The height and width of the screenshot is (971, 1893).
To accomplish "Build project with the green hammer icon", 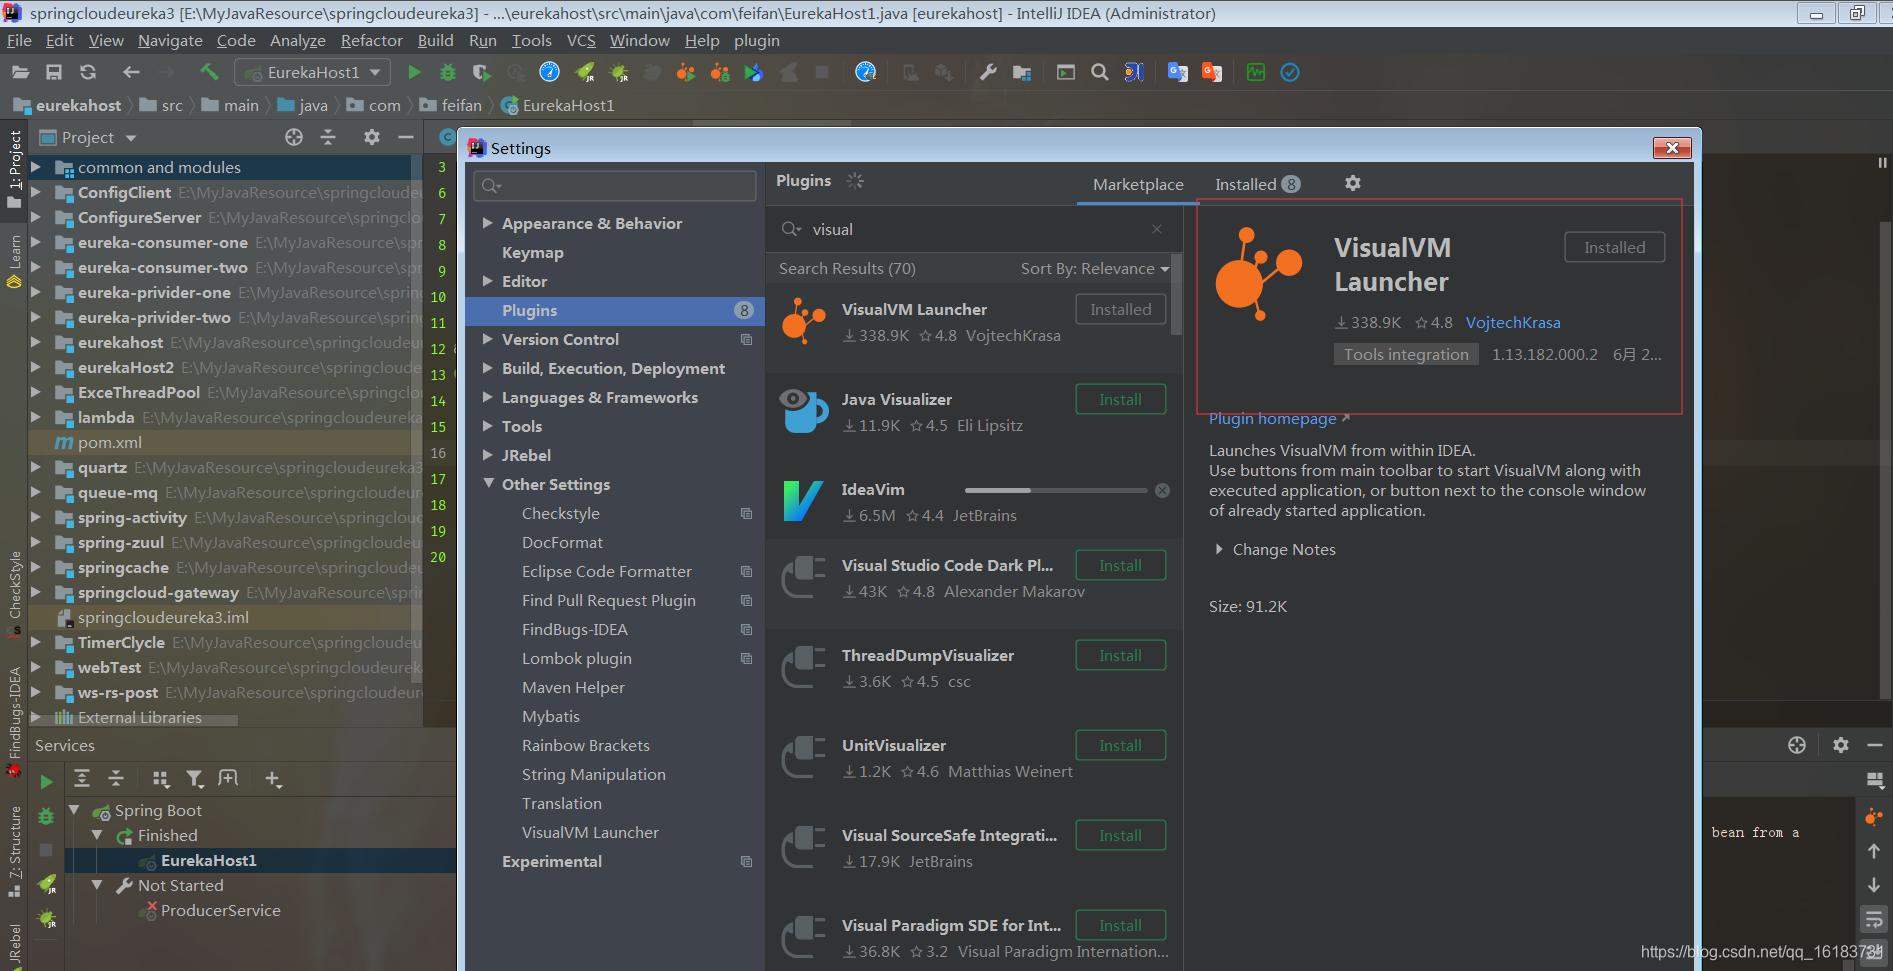I will point(209,72).
